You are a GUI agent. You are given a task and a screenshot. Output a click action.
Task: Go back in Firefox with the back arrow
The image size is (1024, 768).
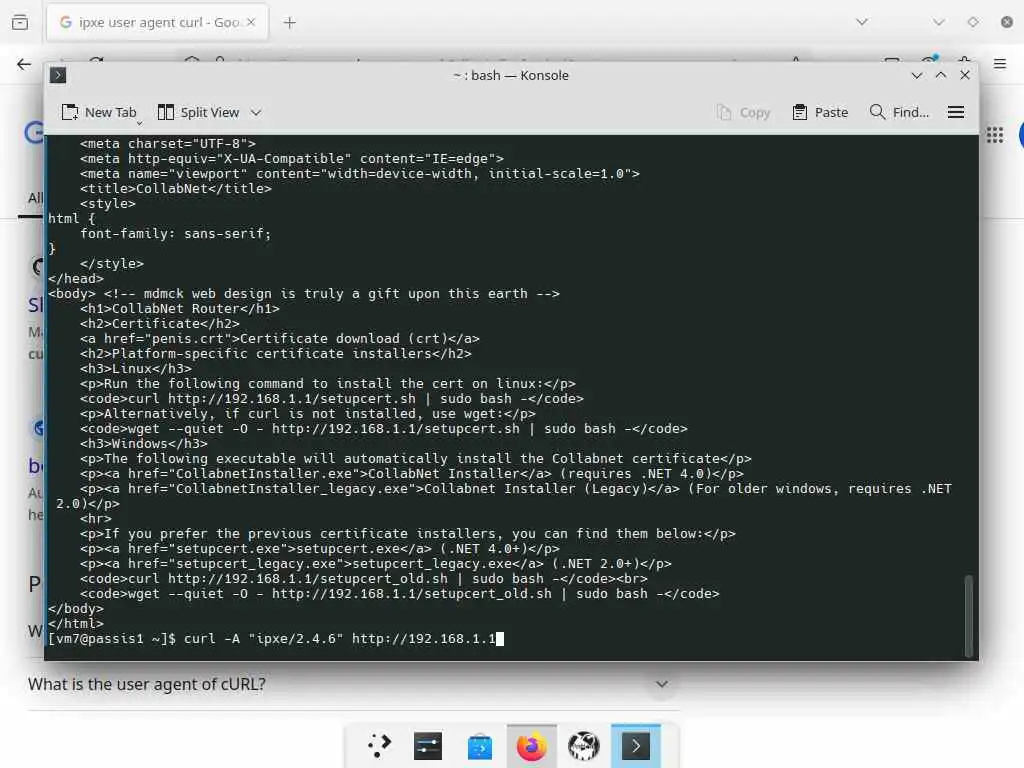coord(24,64)
